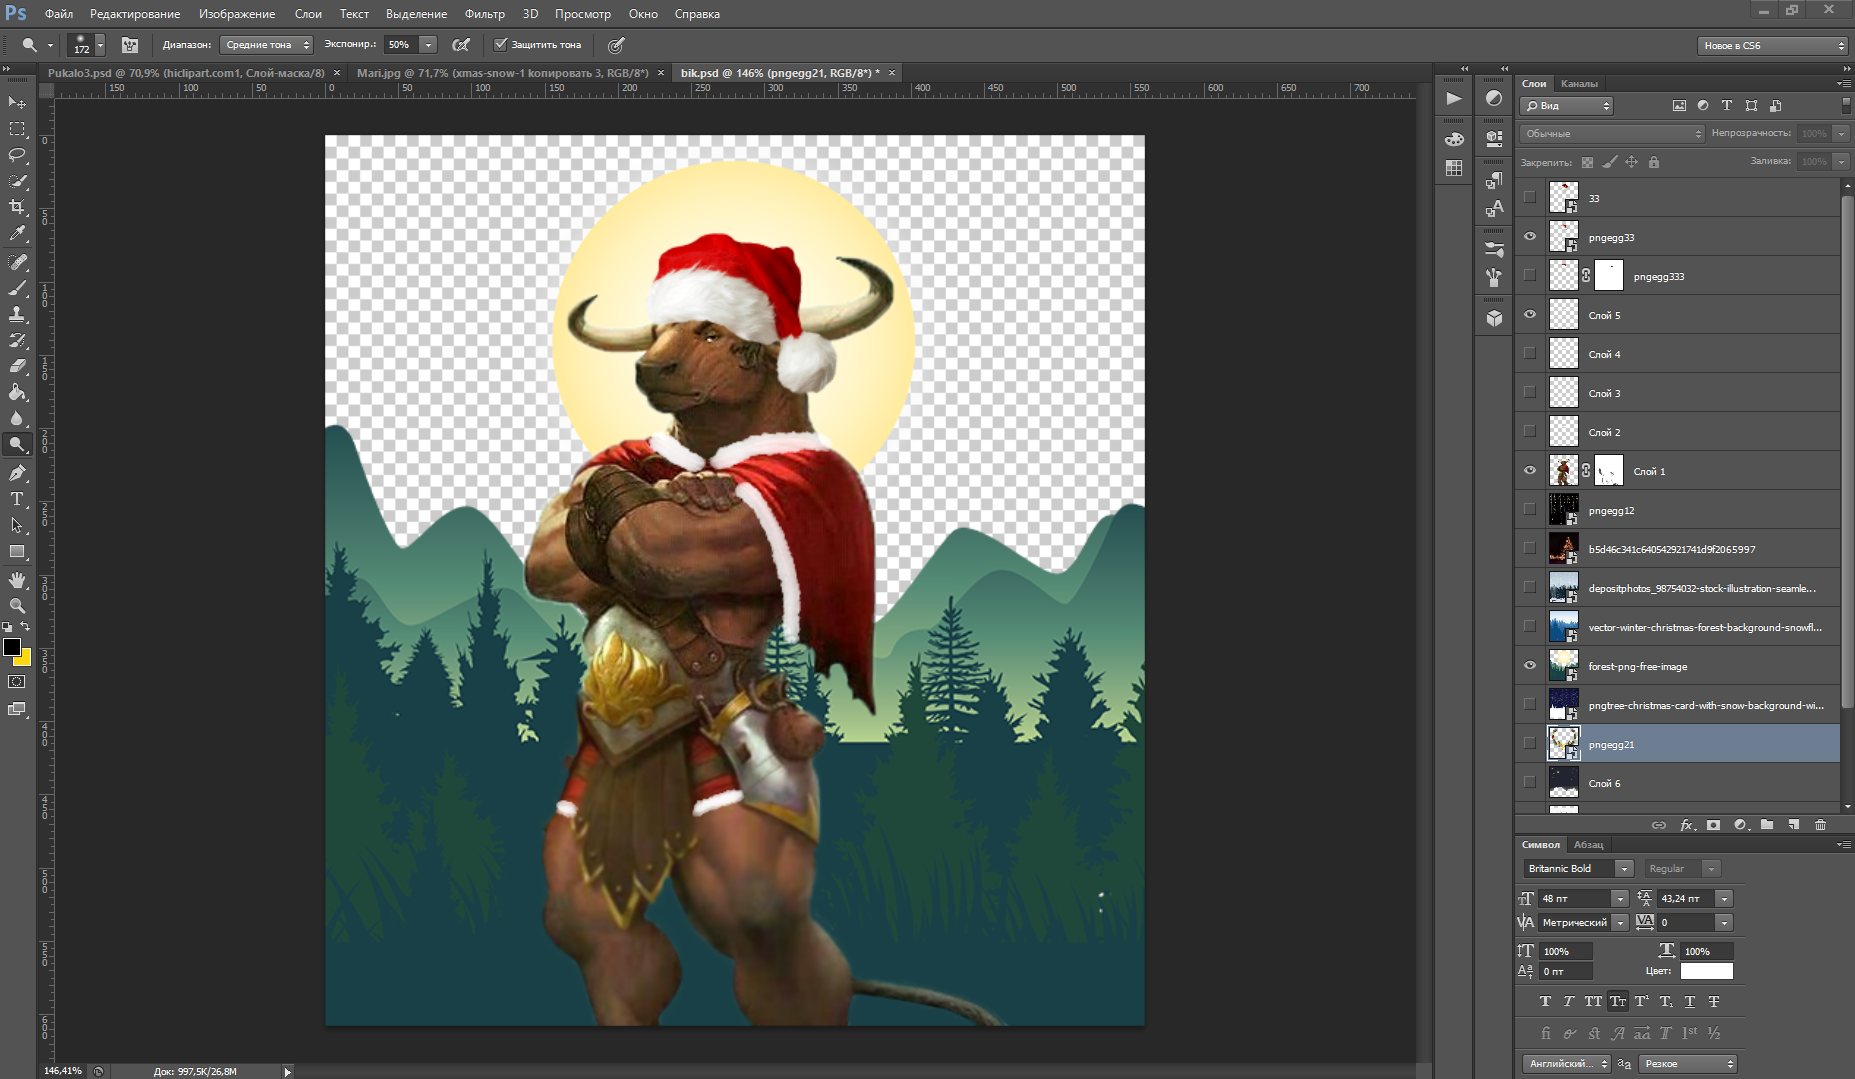The width and height of the screenshot is (1855, 1079).
Task: Click the Слой 1 layer mask thumbnail
Action: click(1608, 471)
